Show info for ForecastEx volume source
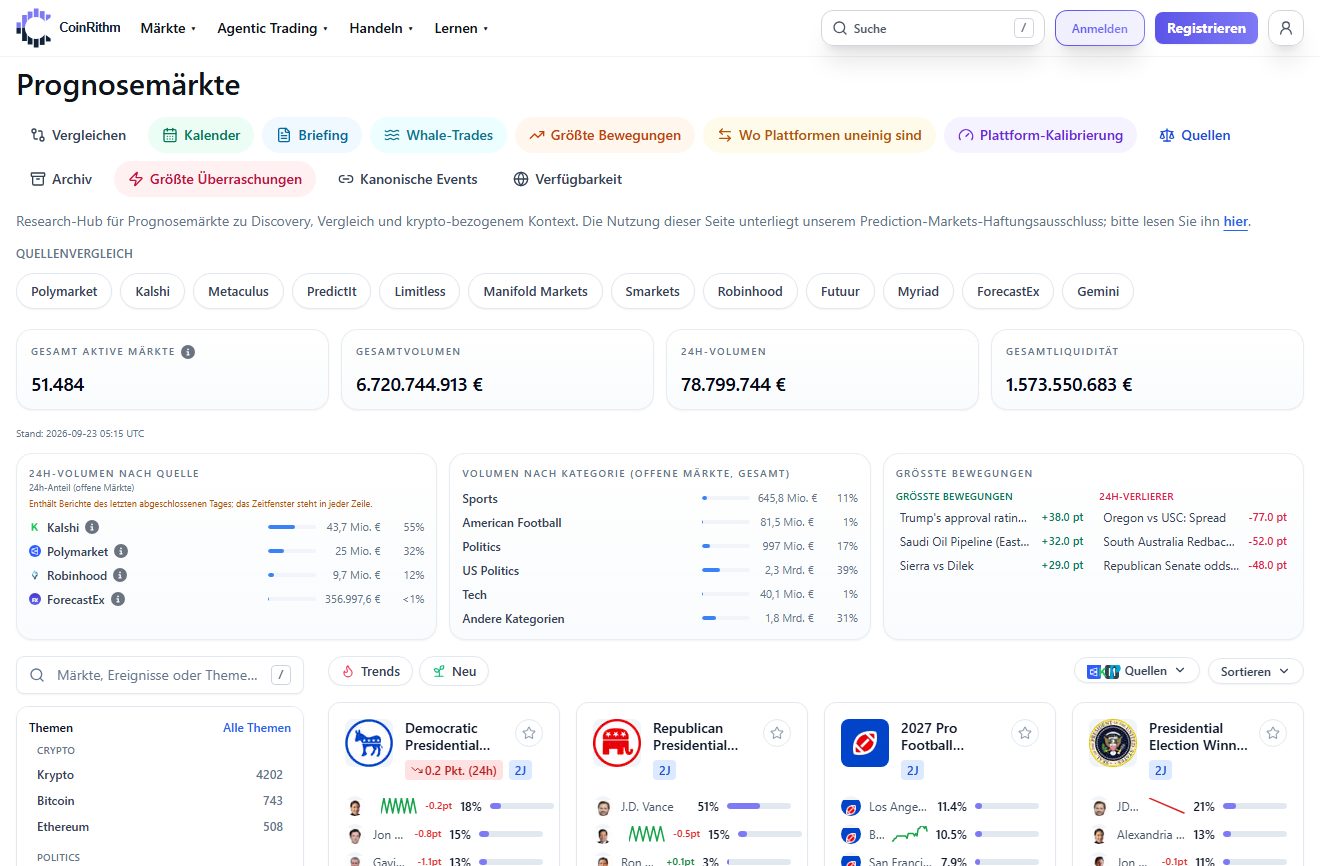This screenshot has width=1320, height=866. pos(118,599)
